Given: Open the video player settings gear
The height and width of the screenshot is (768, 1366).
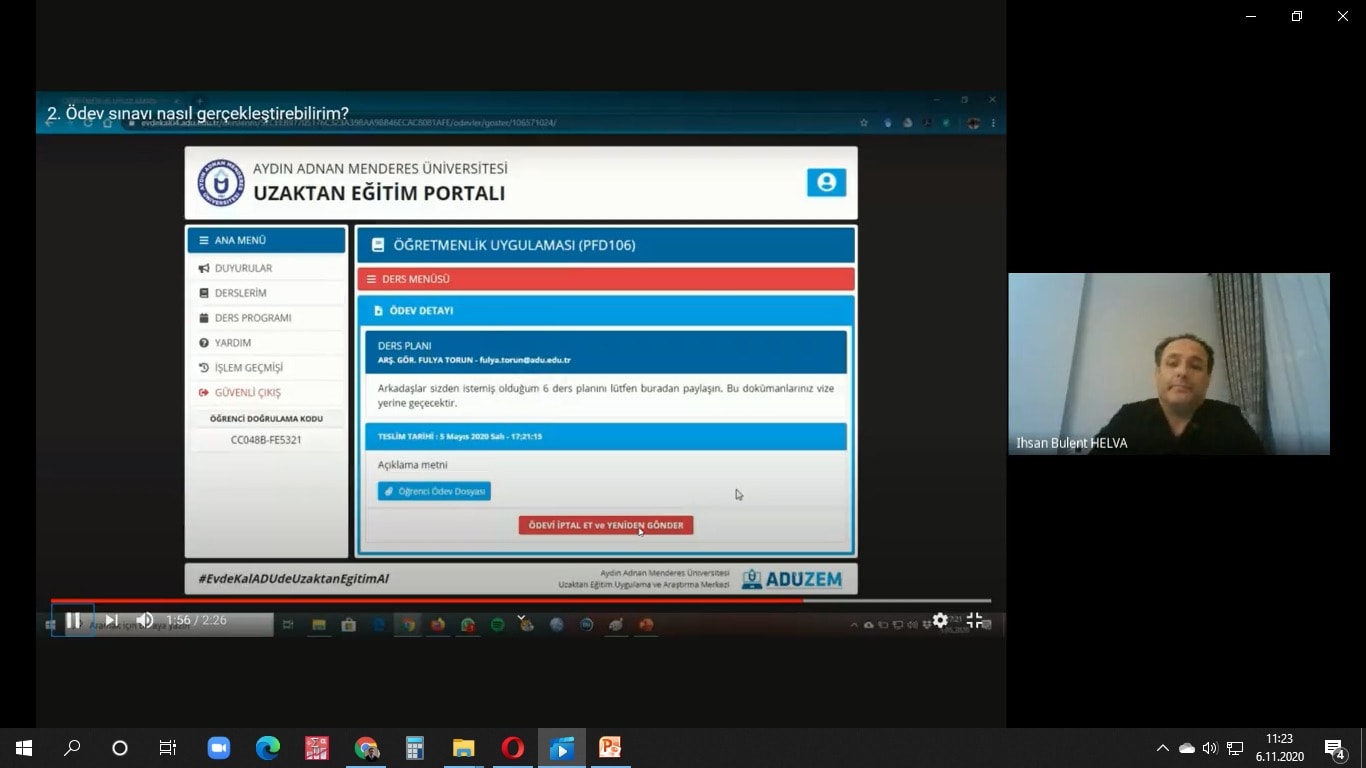Looking at the screenshot, I should pos(940,620).
